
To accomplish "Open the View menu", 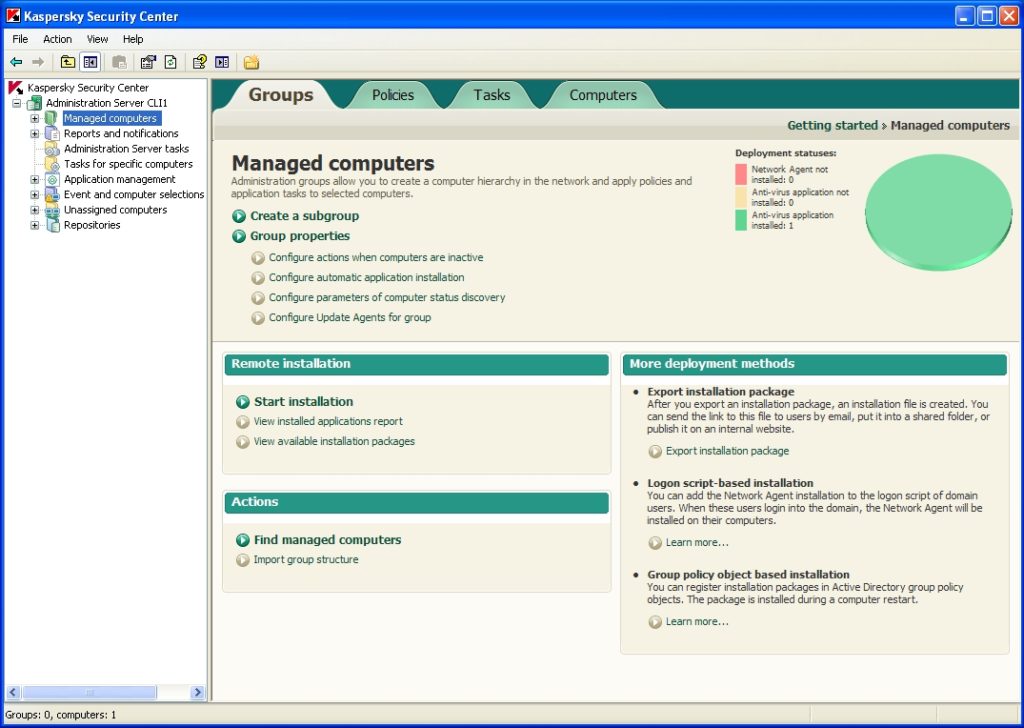I will (97, 39).
